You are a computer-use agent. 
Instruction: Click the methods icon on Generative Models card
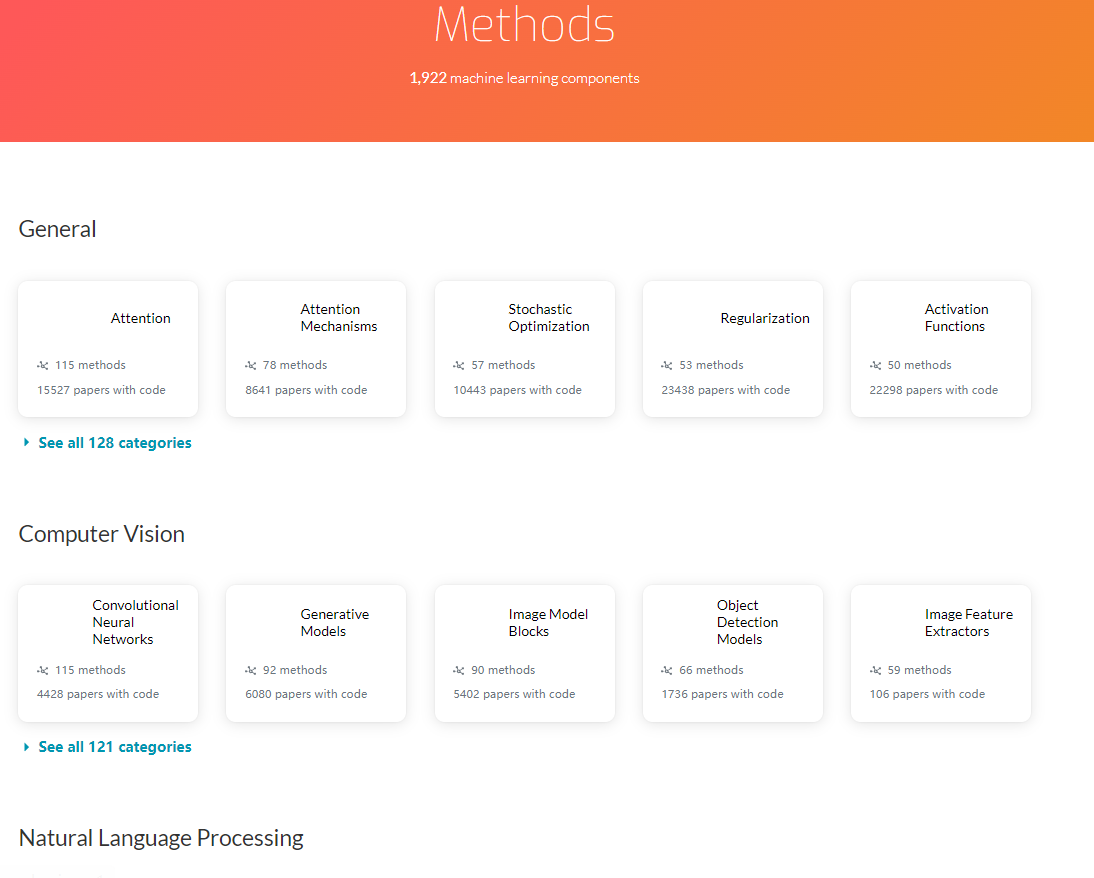pyautogui.click(x=249, y=669)
